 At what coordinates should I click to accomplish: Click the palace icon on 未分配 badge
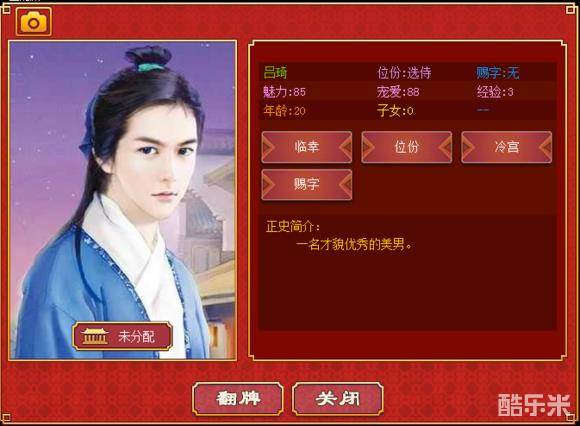(95, 336)
